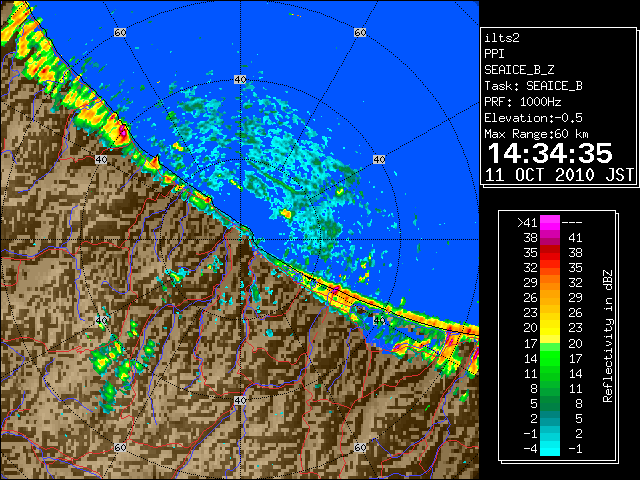Click the vertical 'Reflectivity in dBZ' legend title
The height and width of the screenshot is (480, 640).
point(608,336)
